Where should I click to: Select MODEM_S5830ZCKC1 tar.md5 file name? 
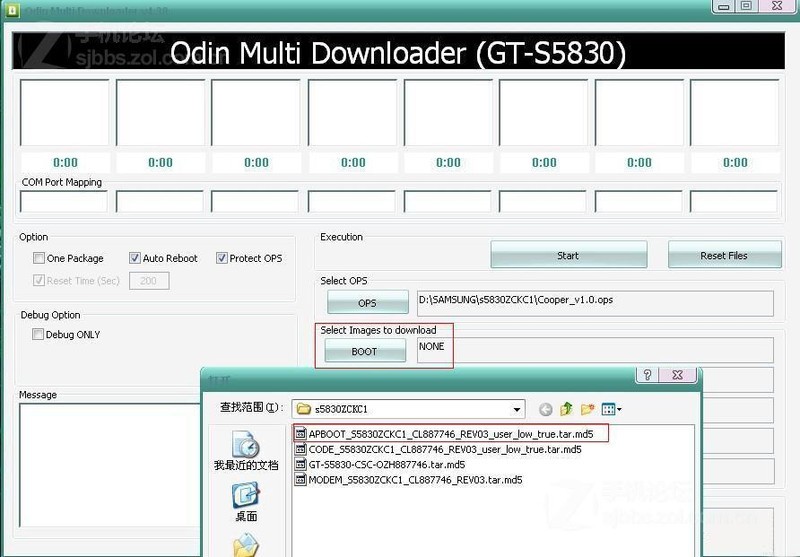tap(415, 480)
